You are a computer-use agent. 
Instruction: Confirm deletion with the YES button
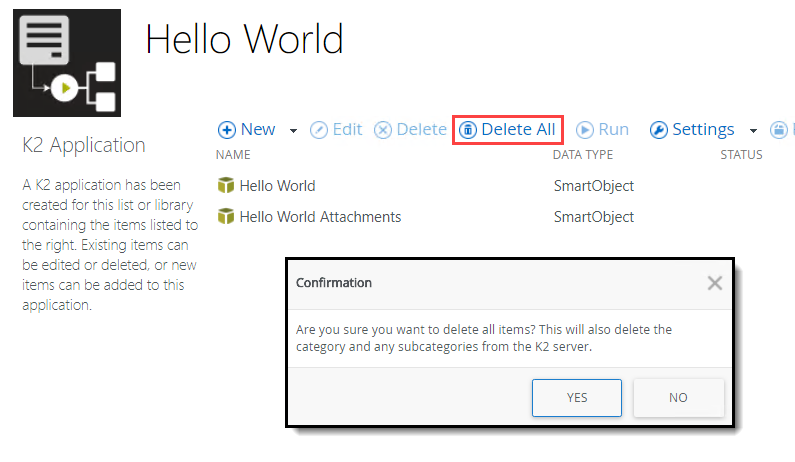click(577, 397)
